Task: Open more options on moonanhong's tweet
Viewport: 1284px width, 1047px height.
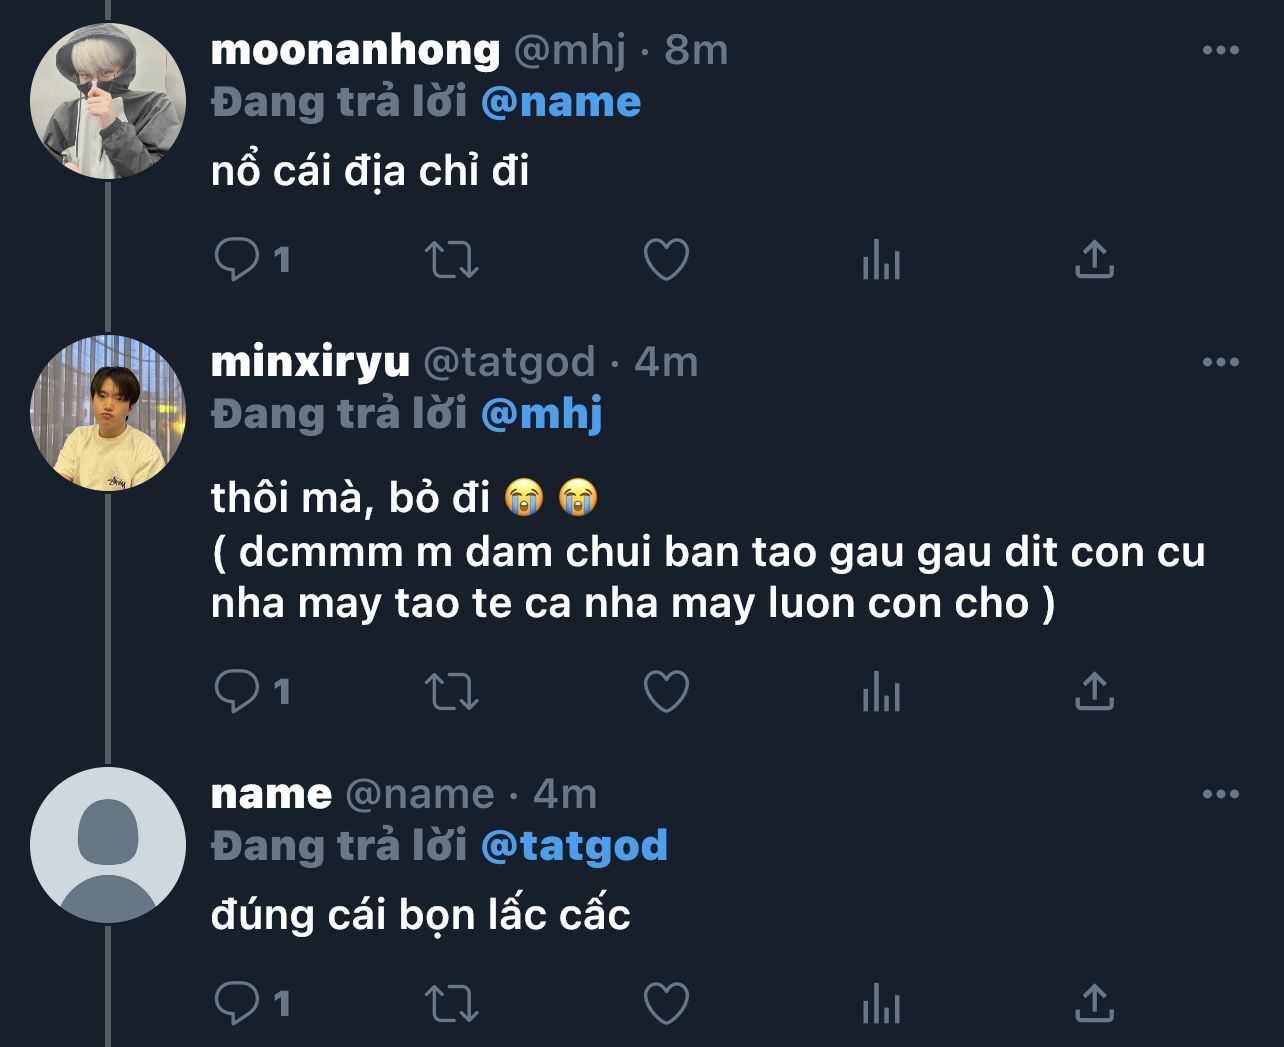Action: pyautogui.click(x=1220, y=50)
